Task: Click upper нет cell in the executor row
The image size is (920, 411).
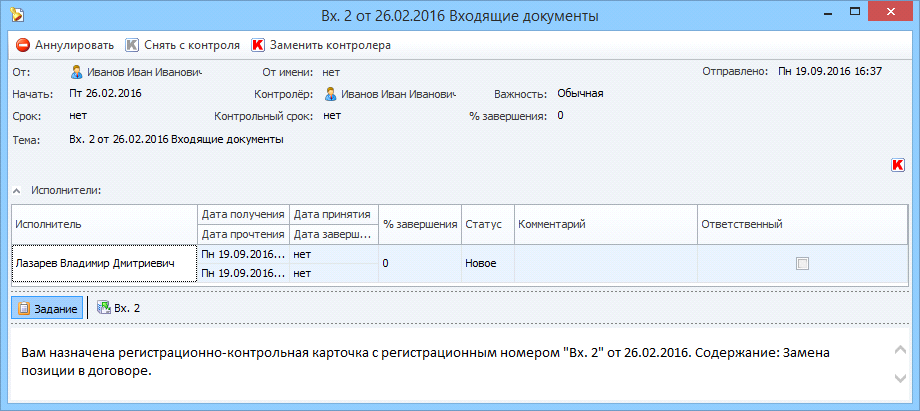Action: point(334,254)
